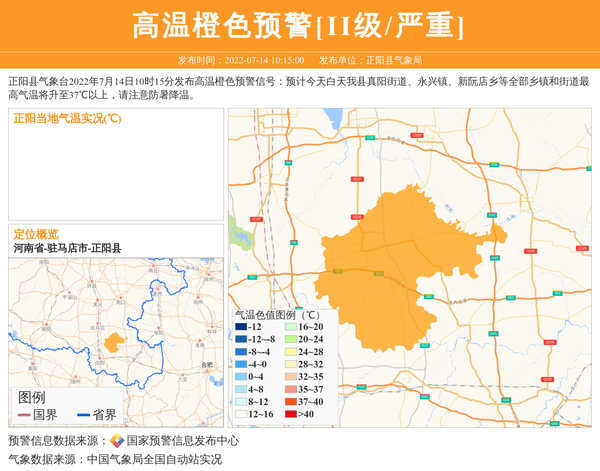Select the darkest blue -12 legend swatch
This screenshot has height=471, width=600.
[241, 327]
